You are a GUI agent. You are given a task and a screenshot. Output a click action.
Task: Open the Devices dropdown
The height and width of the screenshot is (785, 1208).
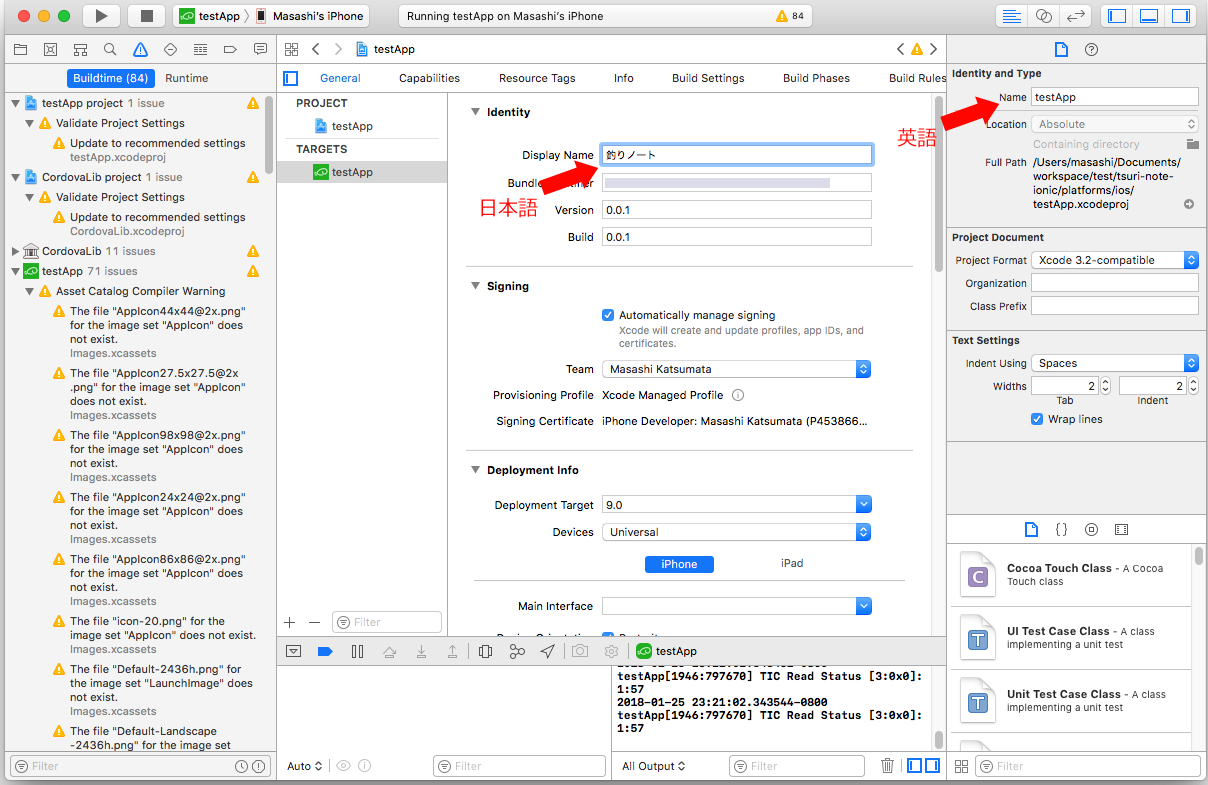click(736, 532)
